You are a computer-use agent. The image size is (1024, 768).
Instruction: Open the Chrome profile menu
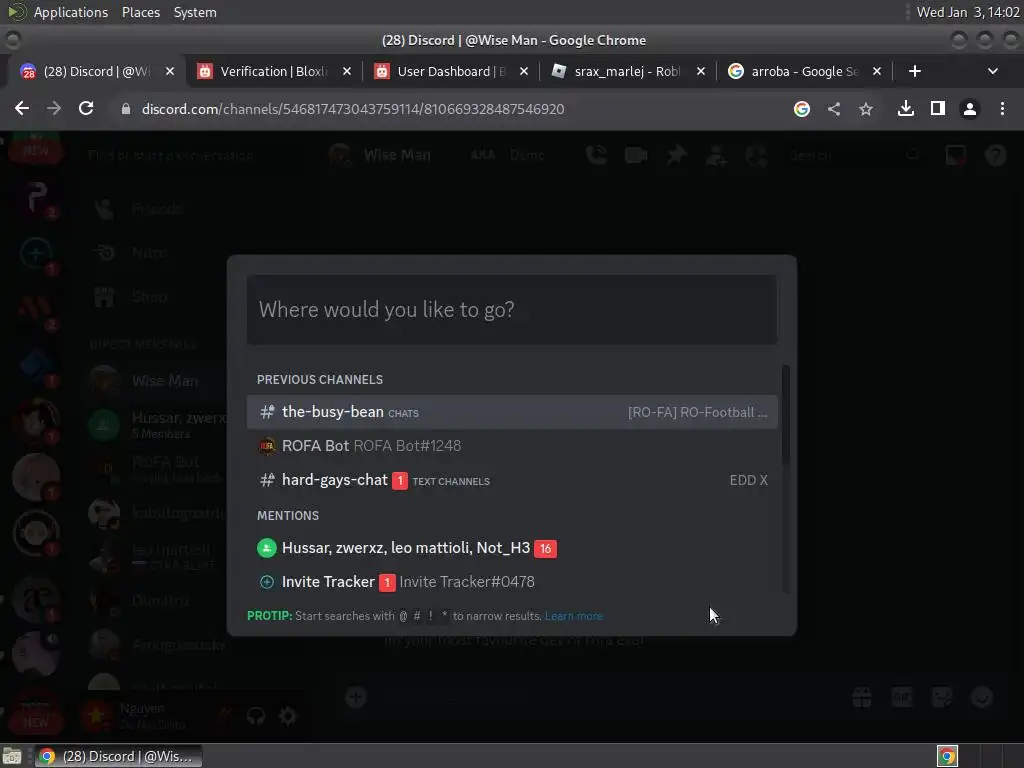(970, 109)
